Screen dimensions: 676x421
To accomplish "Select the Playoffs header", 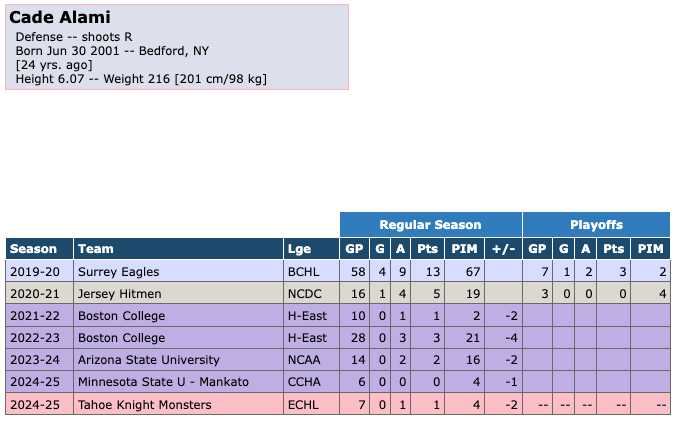I will coord(596,225).
